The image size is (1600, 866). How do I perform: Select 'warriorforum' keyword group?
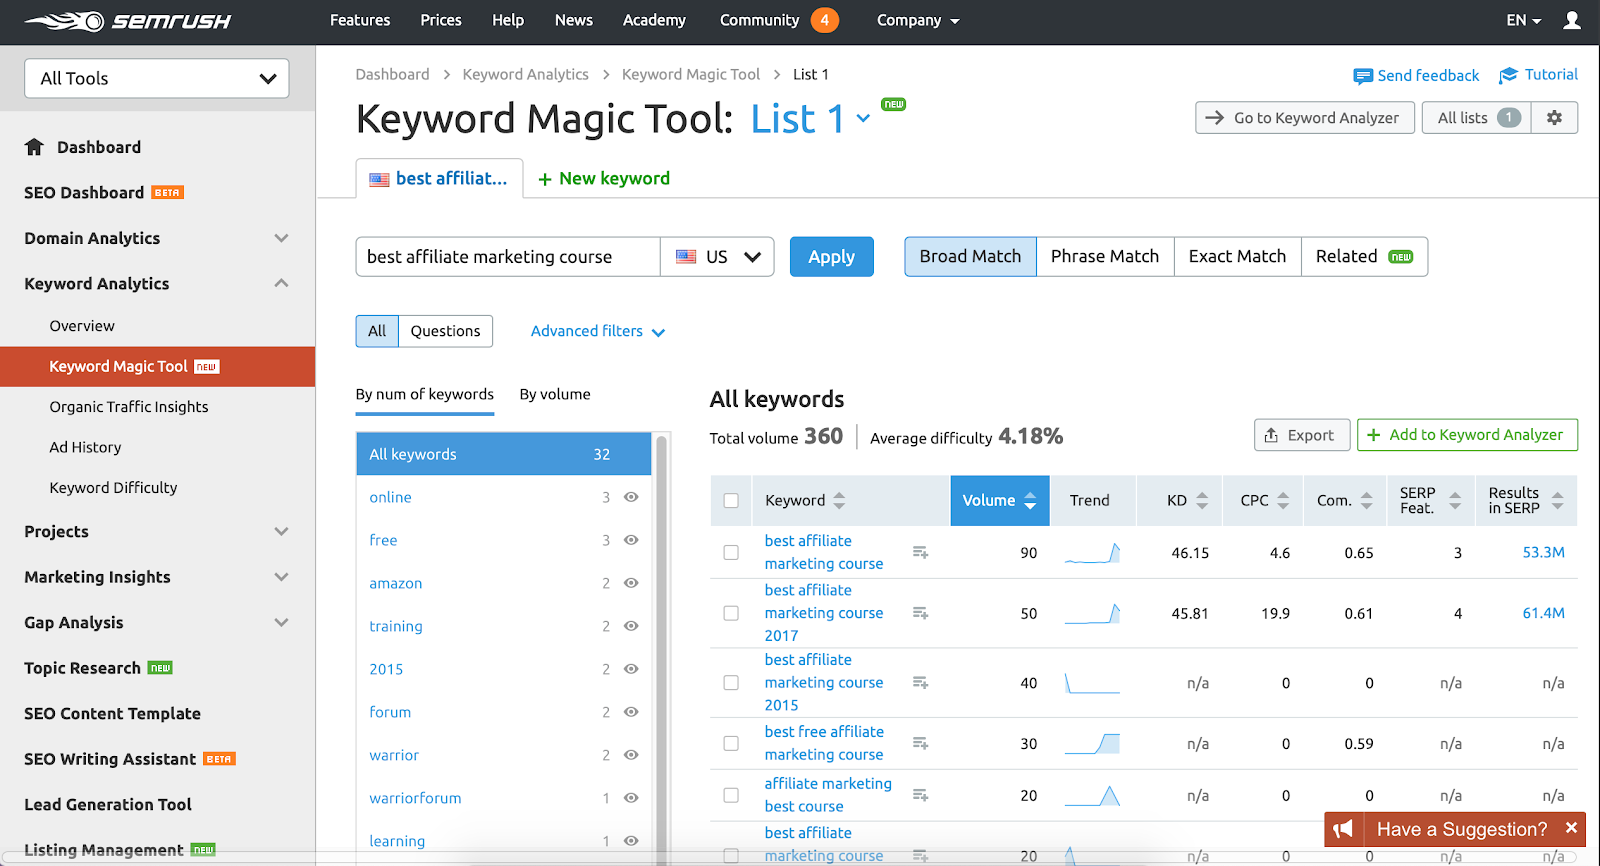tap(415, 798)
